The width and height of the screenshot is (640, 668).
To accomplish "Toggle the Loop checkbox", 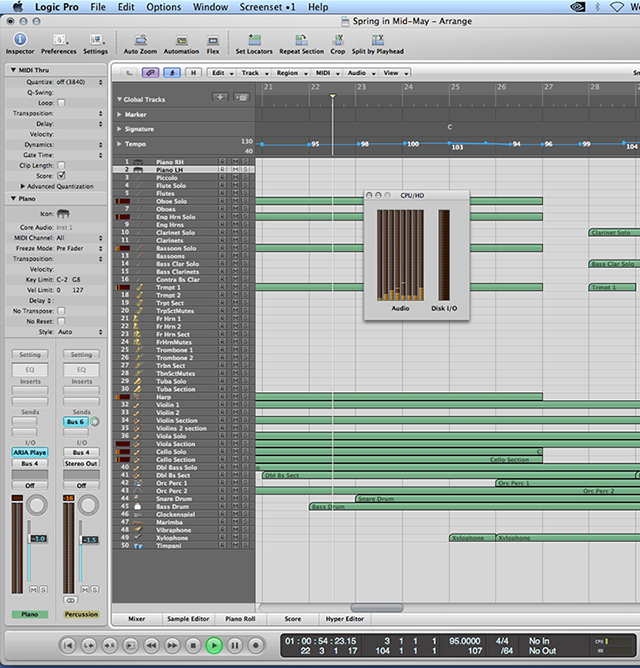I will (61, 103).
